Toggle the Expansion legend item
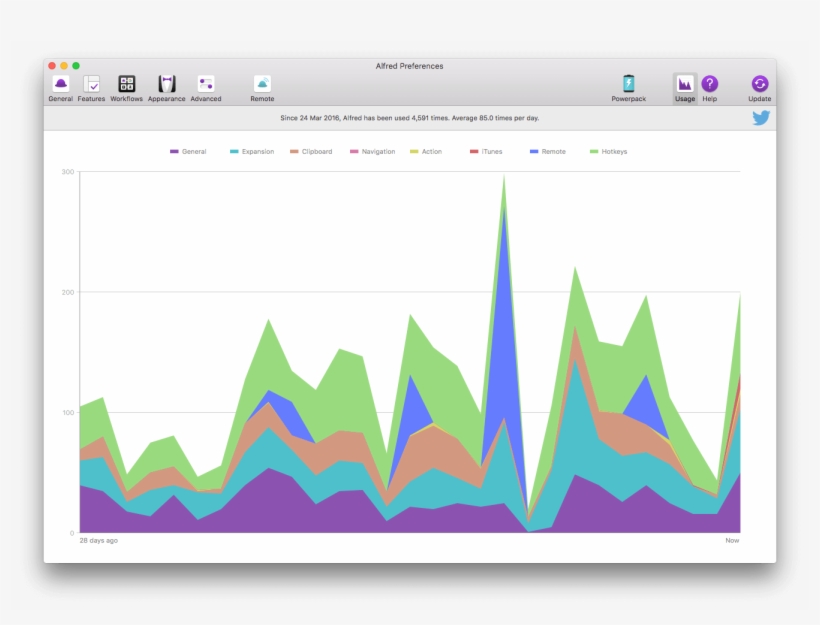The image size is (820, 625). coord(251,152)
